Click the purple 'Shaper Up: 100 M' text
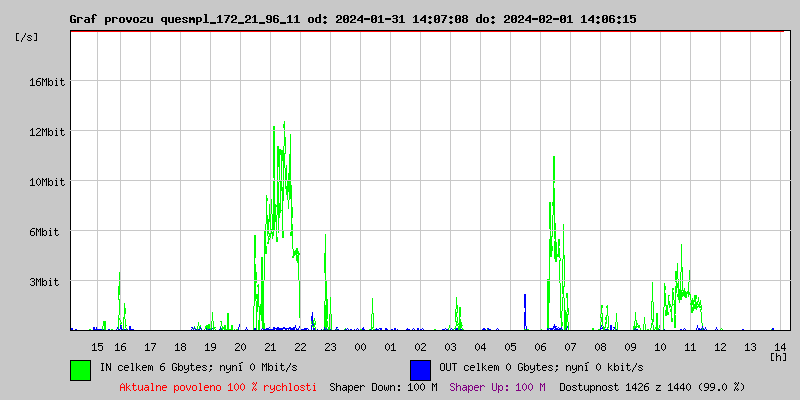The height and width of the screenshot is (400, 800). click(x=497, y=387)
